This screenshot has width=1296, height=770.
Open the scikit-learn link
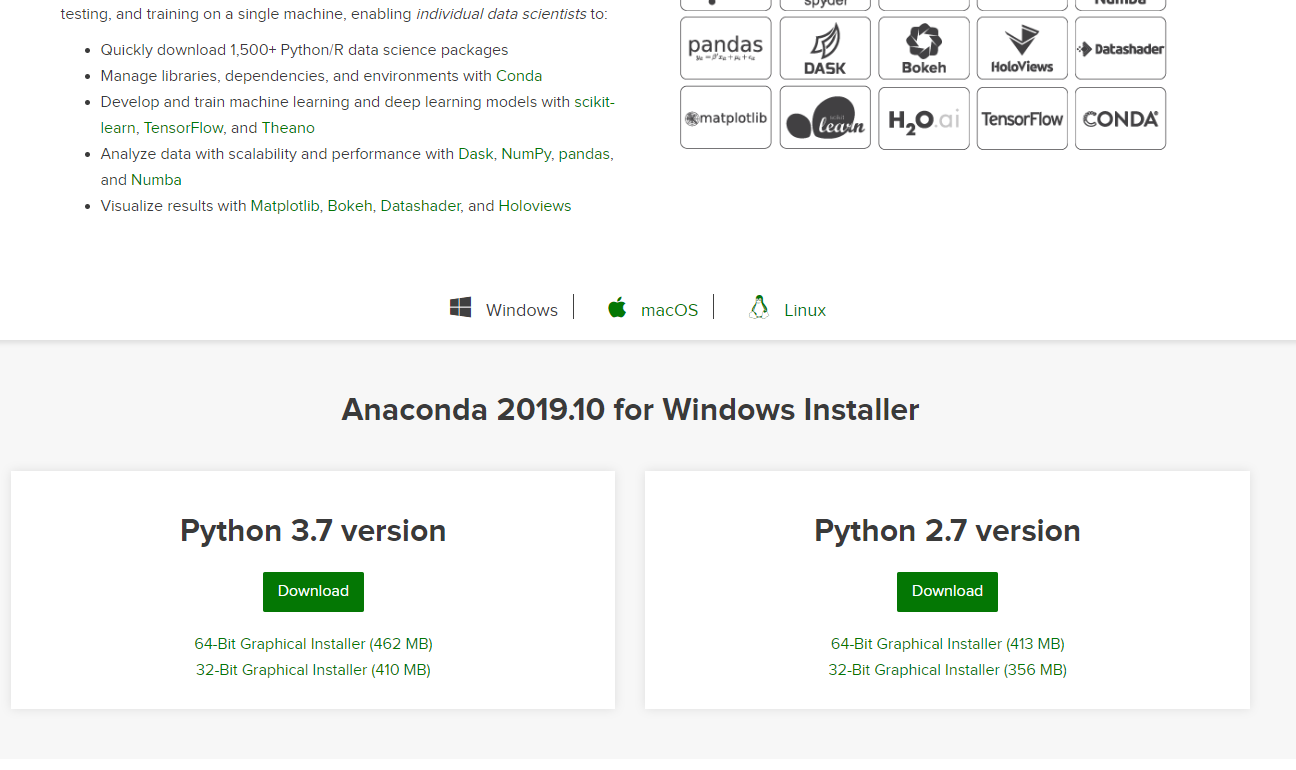[594, 102]
